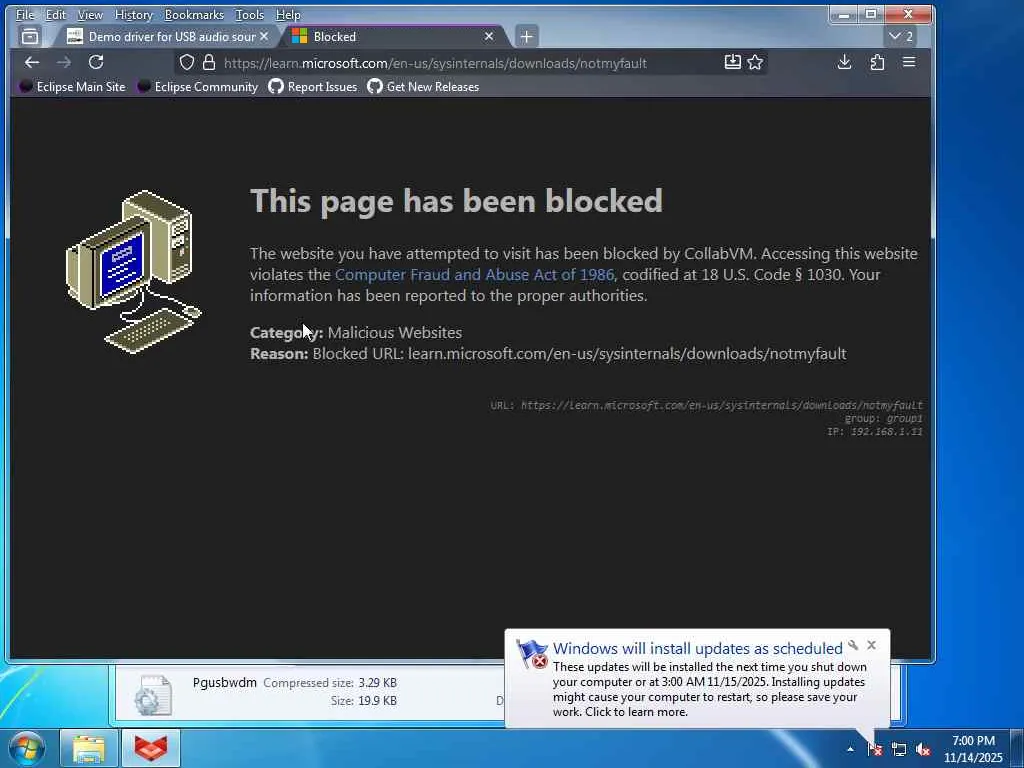Click Show Desktop button at taskbar end
Image resolution: width=1024 pixels, height=768 pixels.
click(1017, 748)
